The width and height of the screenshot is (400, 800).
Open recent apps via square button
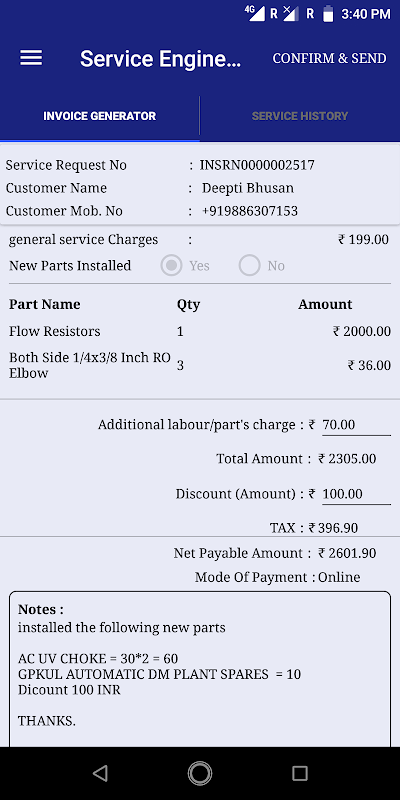299,773
